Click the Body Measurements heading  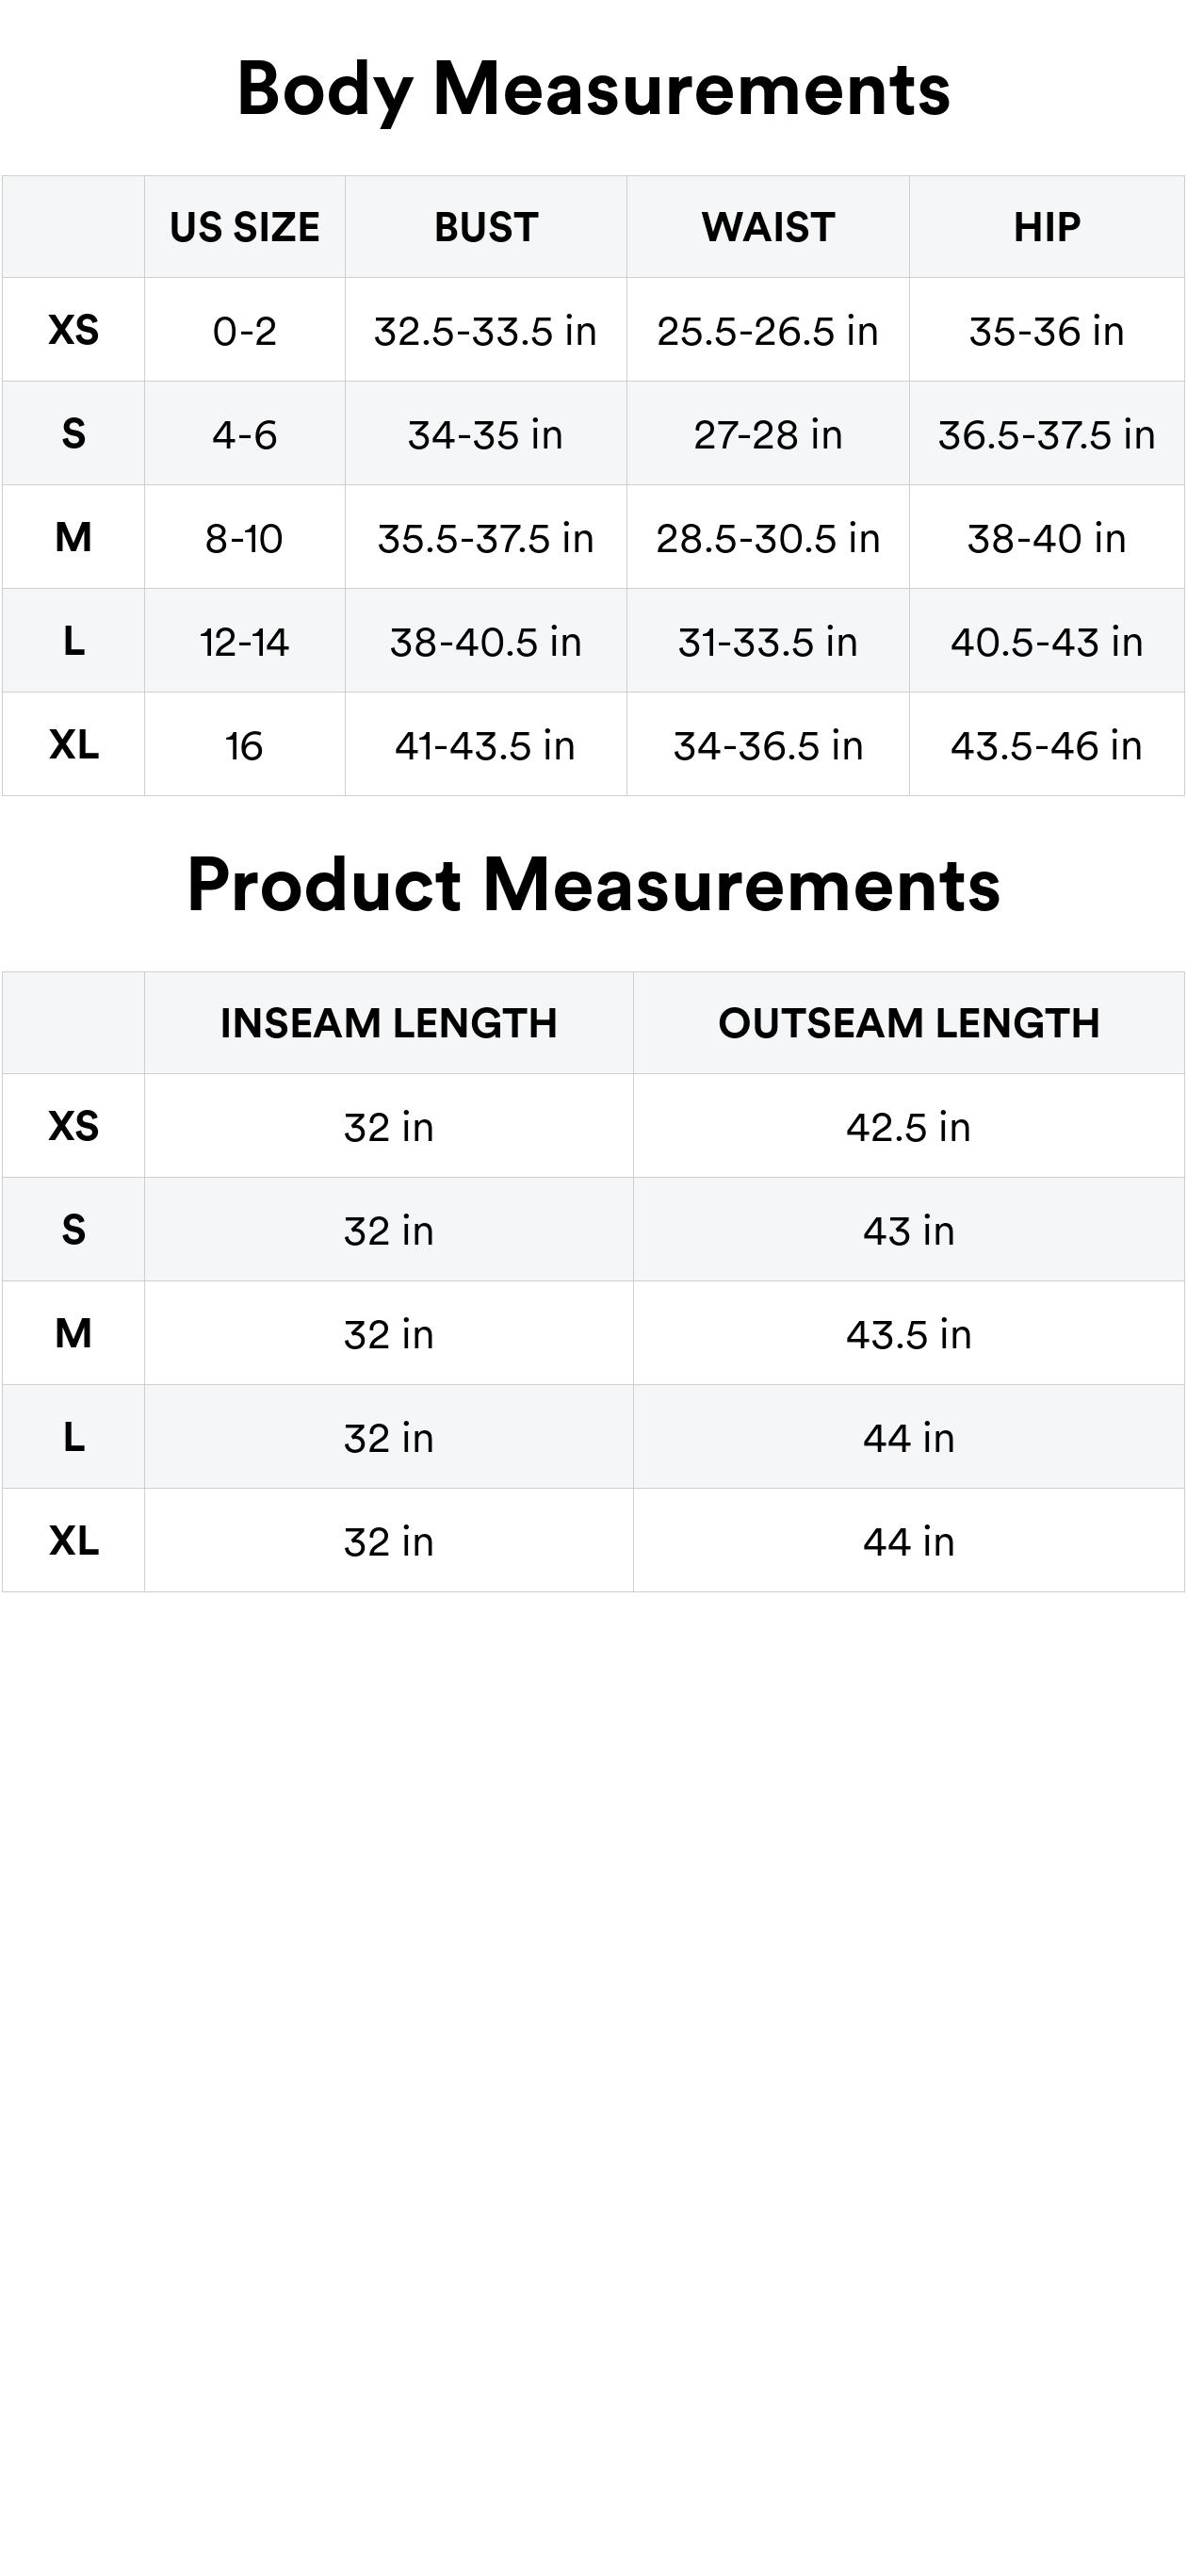[x=593, y=90]
